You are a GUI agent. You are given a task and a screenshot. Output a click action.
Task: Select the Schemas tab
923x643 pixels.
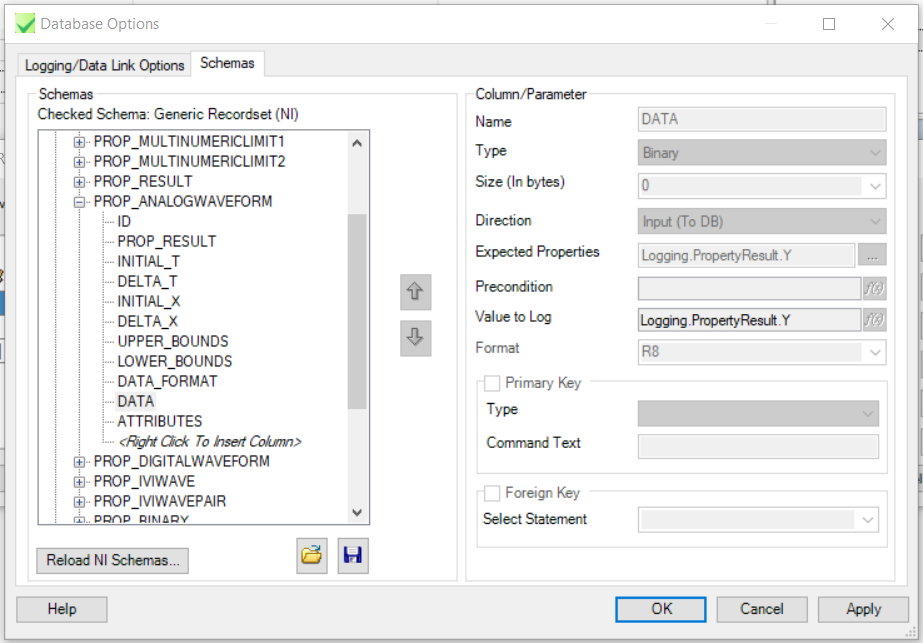pos(227,63)
